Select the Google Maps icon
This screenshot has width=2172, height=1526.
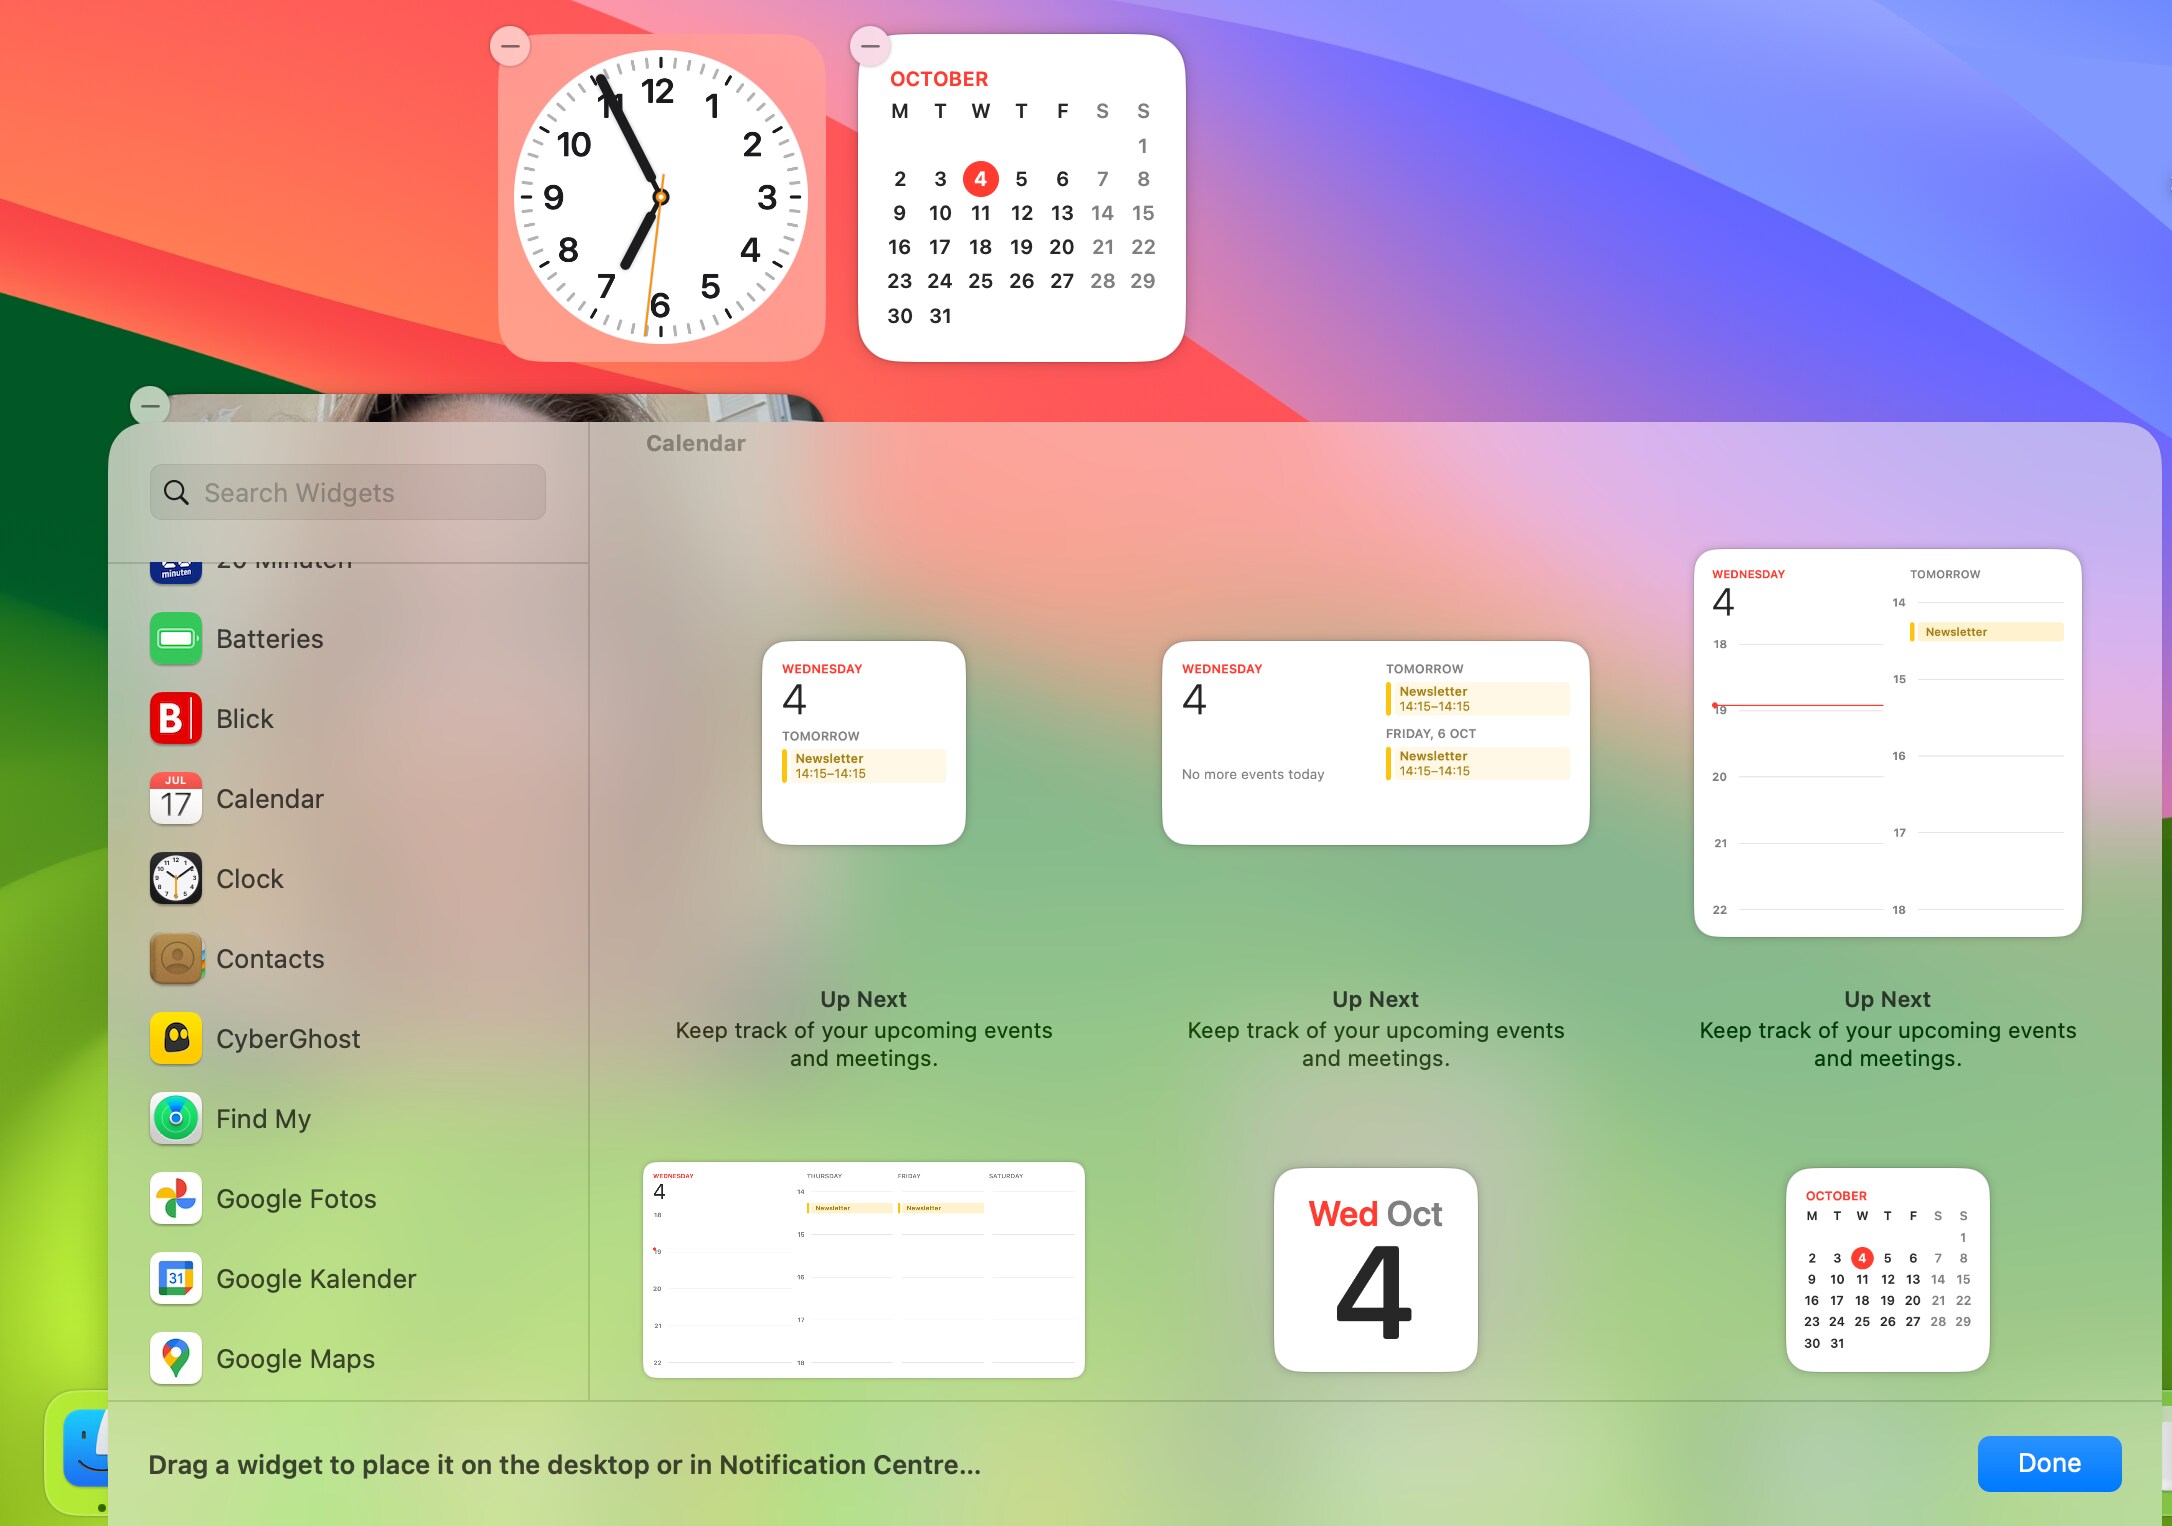pyautogui.click(x=175, y=1358)
